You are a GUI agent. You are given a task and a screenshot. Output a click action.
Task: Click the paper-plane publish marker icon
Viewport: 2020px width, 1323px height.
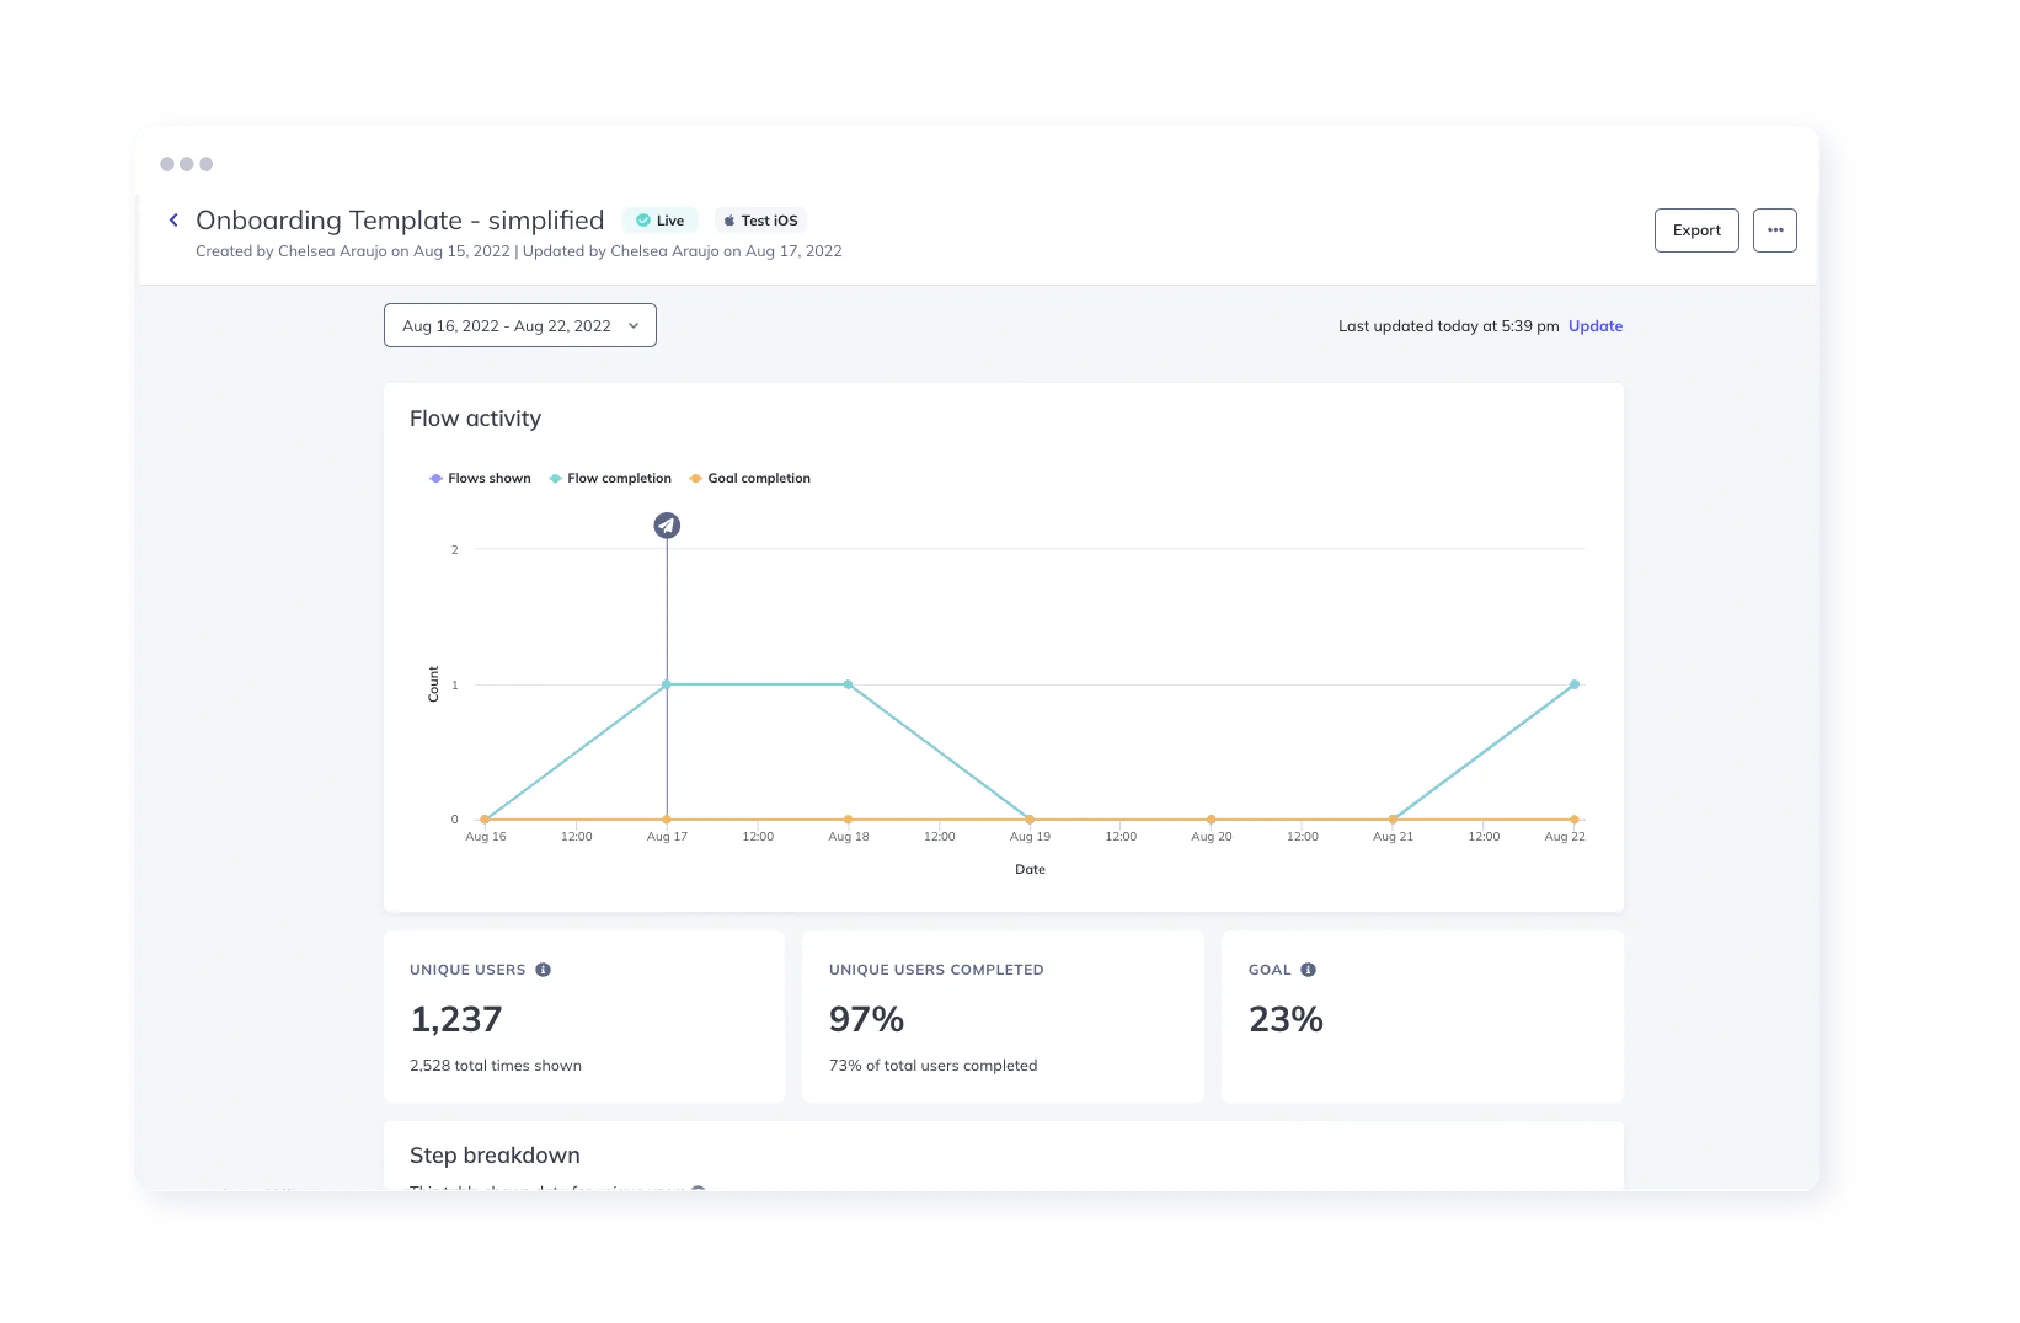667,525
